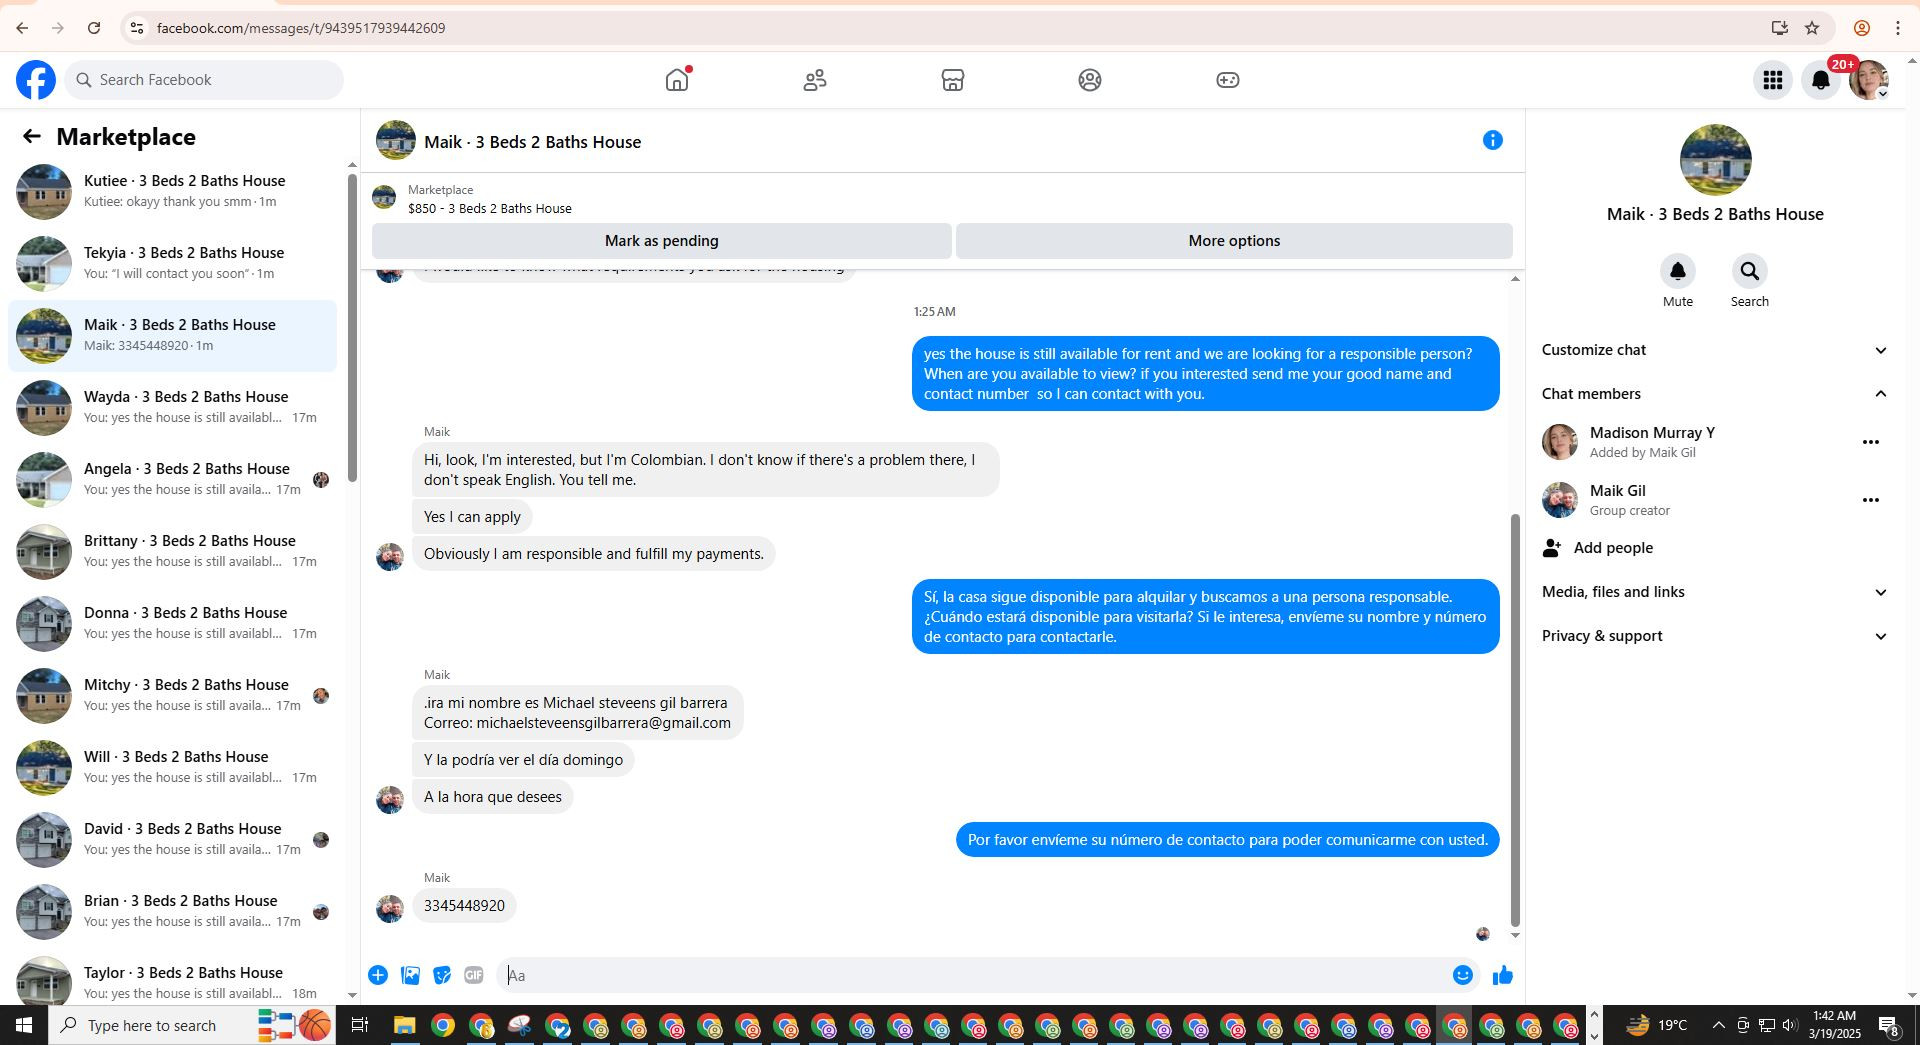Viewport: 1920px width, 1045px height.
Task: Open the Windows notification center
Action: [1889, 1026]
